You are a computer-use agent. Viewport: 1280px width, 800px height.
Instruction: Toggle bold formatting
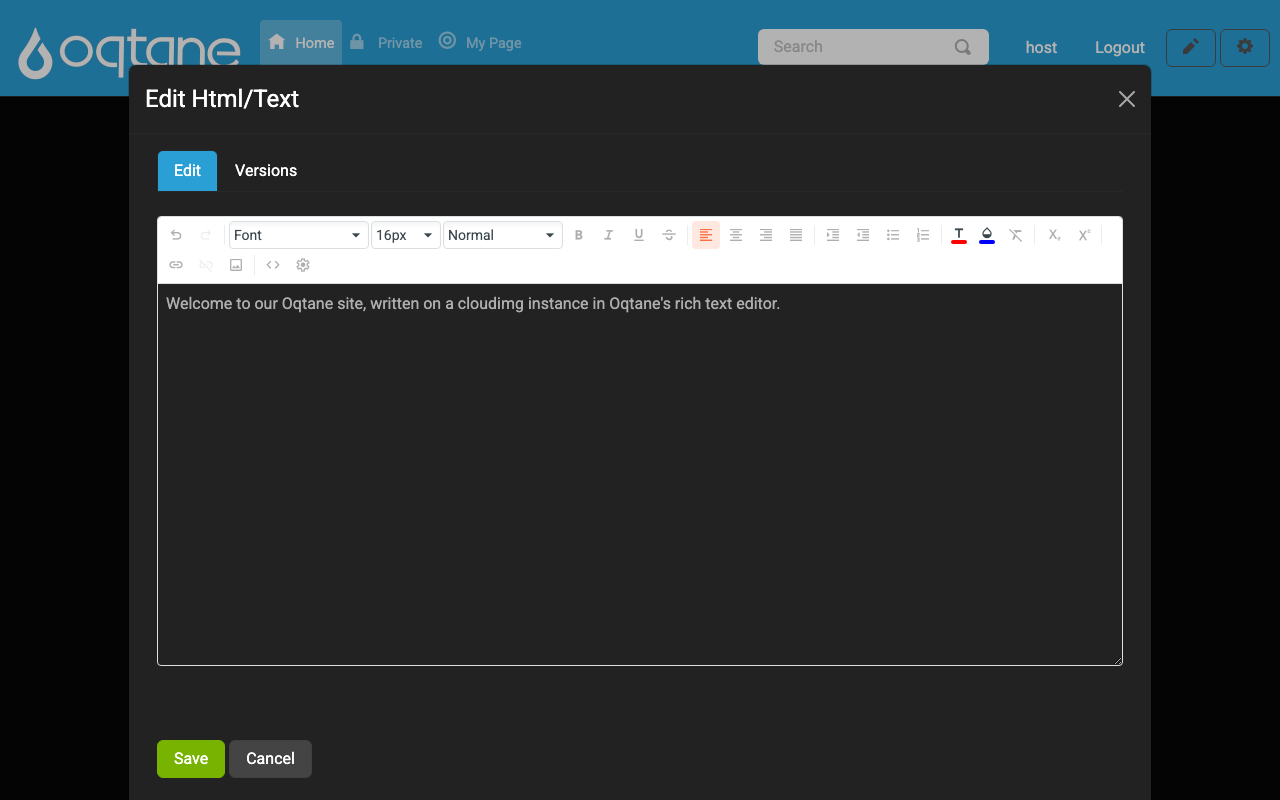coord(579,235)
